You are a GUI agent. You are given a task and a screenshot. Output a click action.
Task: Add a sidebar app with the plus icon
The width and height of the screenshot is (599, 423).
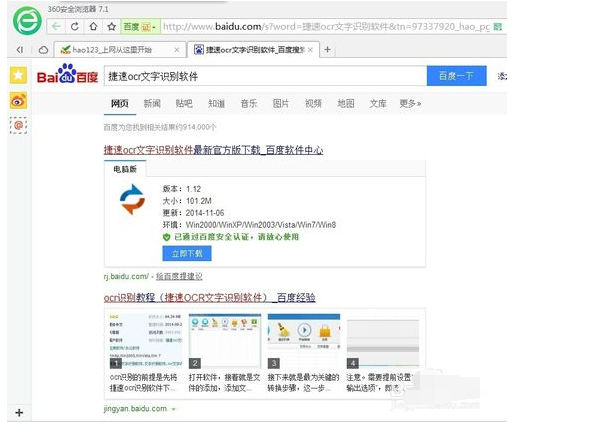point(19,413)
